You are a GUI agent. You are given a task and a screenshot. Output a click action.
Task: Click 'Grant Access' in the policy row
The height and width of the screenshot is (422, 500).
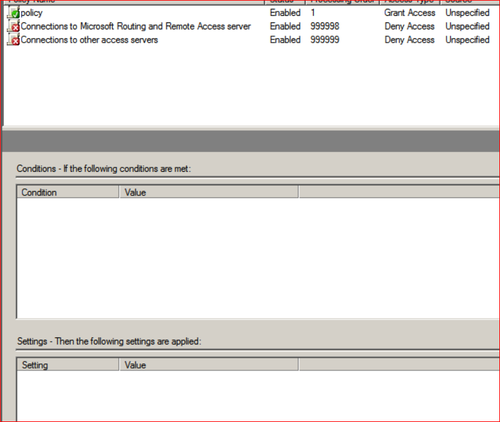tap(410, 13)
